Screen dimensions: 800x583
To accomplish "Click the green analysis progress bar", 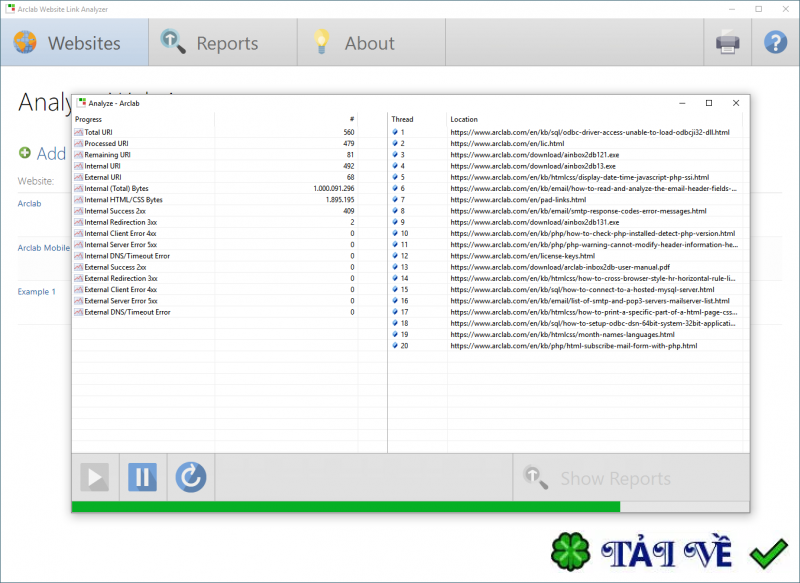I will point(345,506).
